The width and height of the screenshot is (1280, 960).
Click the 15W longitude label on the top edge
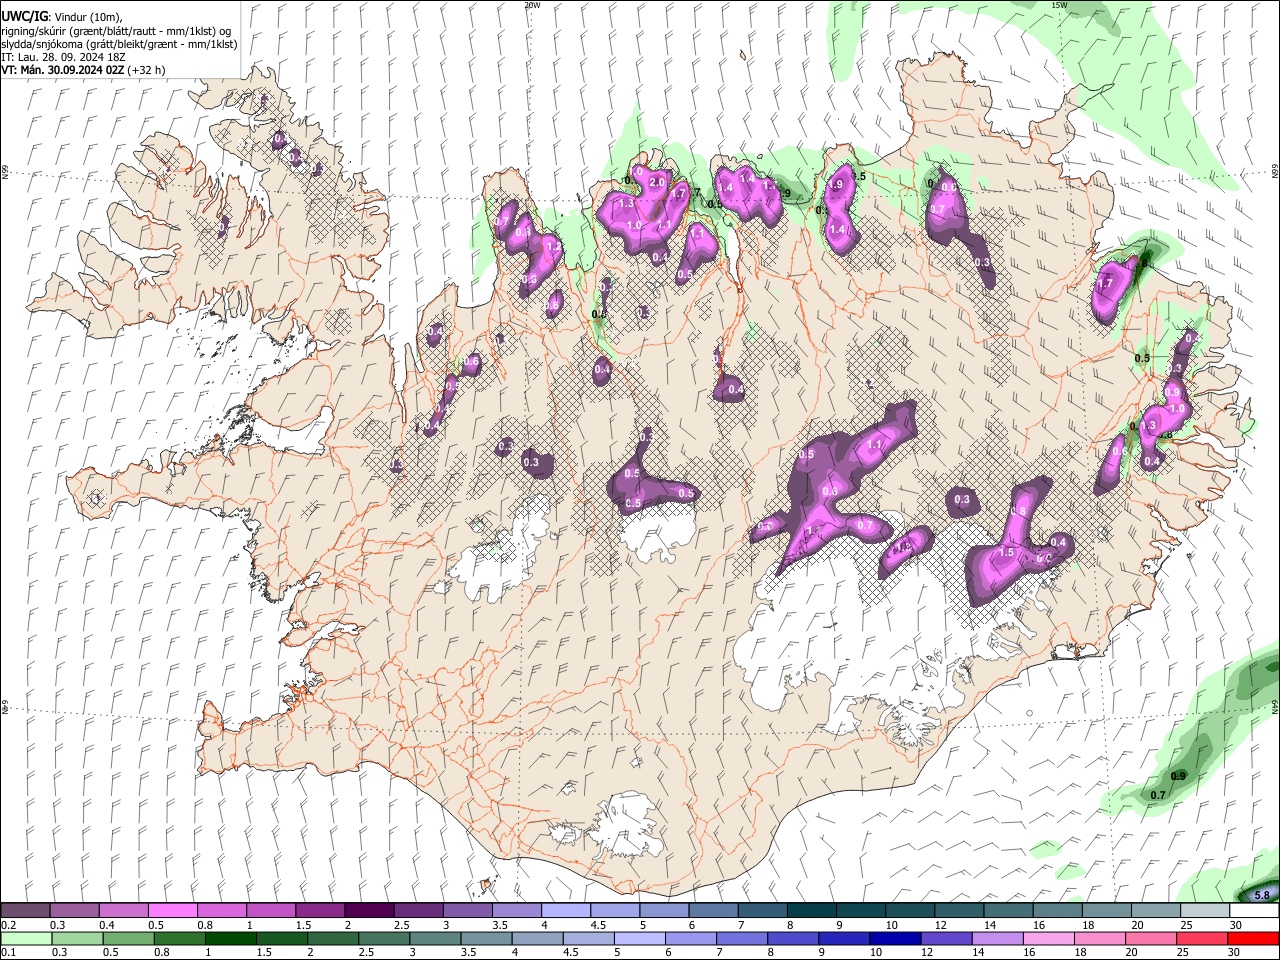pos(1059,5)
